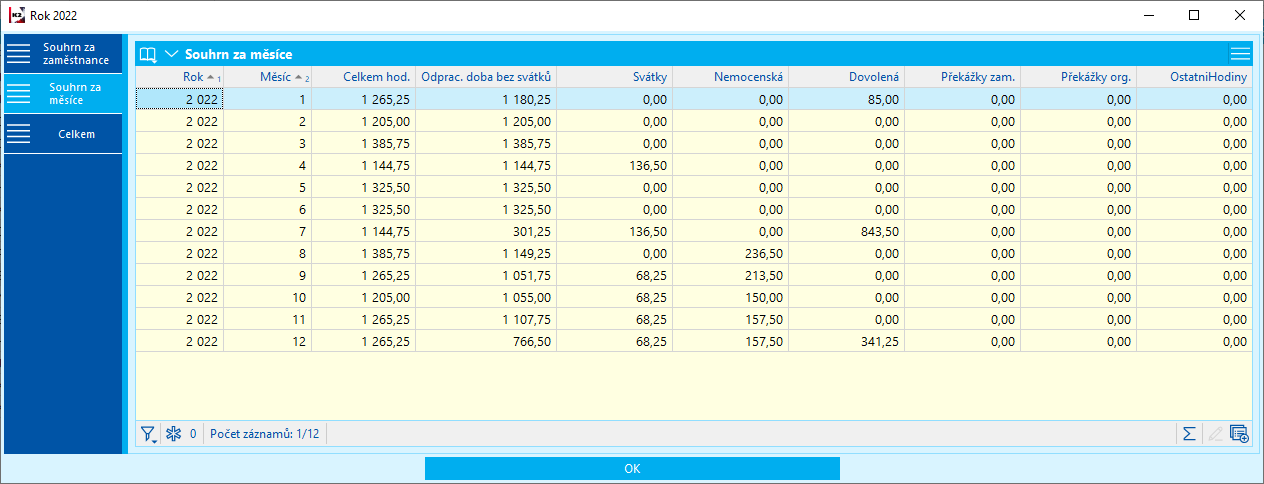1264x484 pixels.
Task: Select Souhrn za měsíce sidebar tab
Action: (63, 93)
